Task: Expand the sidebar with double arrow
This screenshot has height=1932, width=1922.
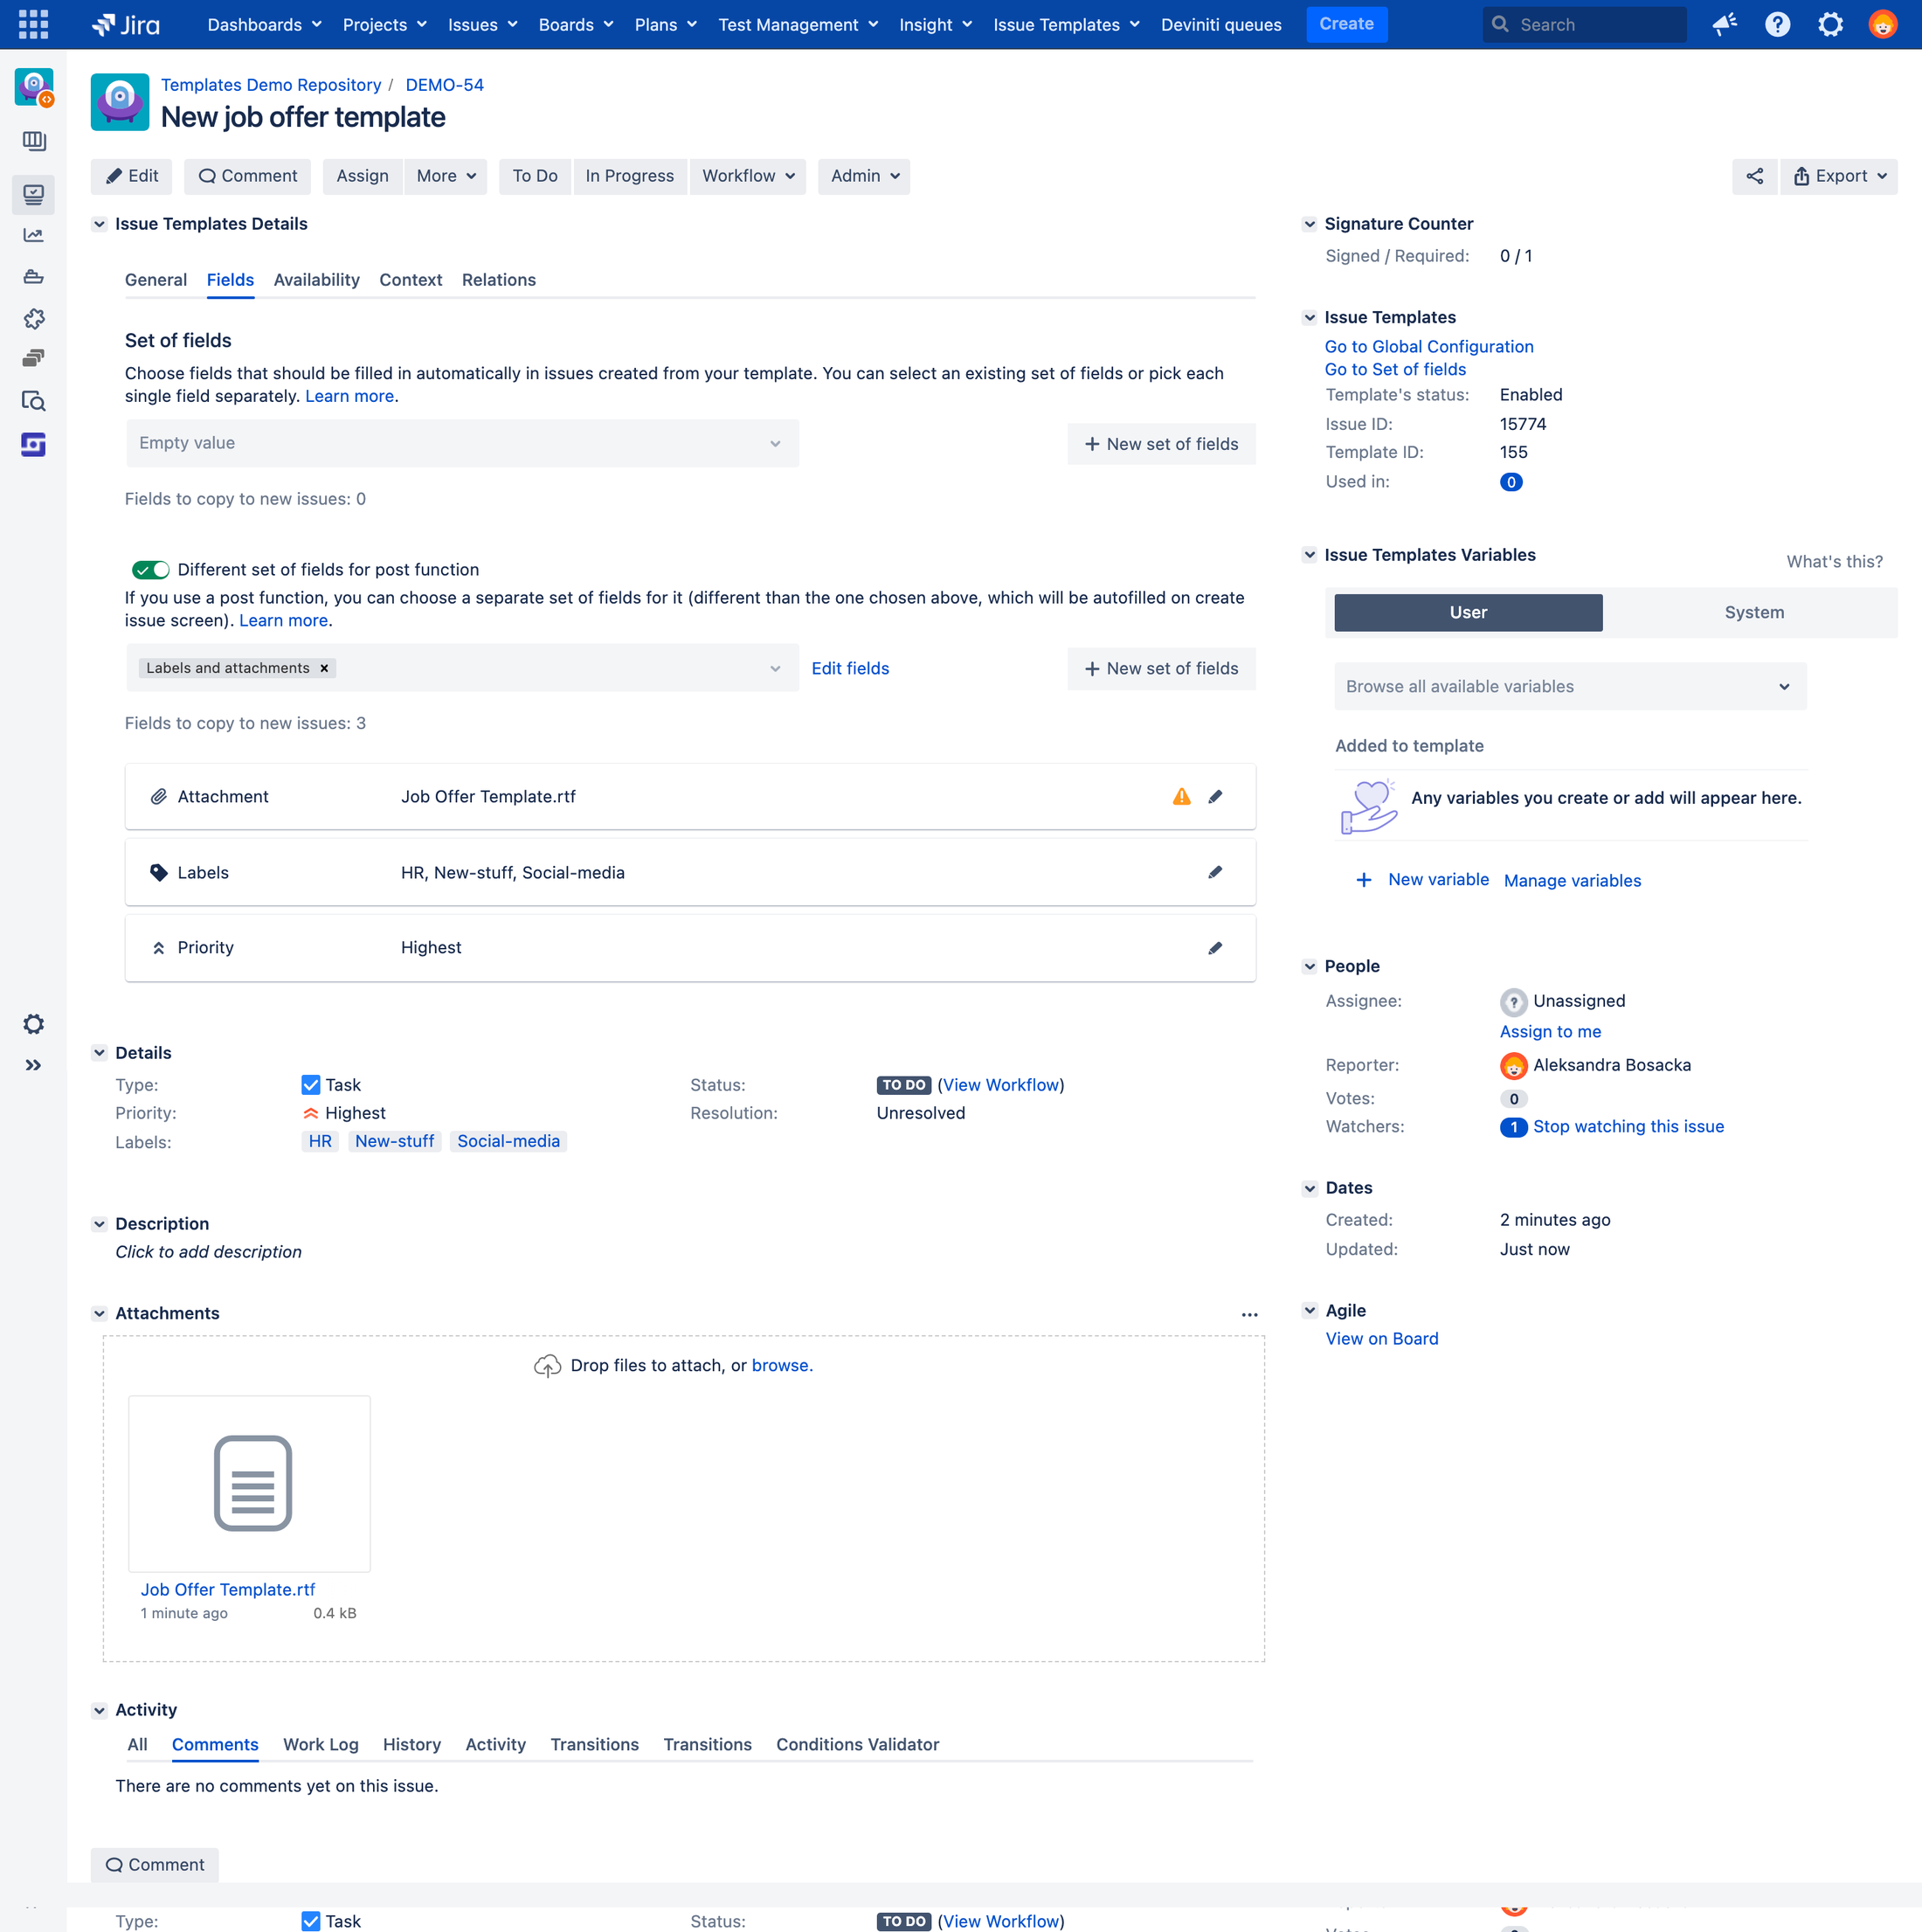Action: click(x=33, y=1066)
